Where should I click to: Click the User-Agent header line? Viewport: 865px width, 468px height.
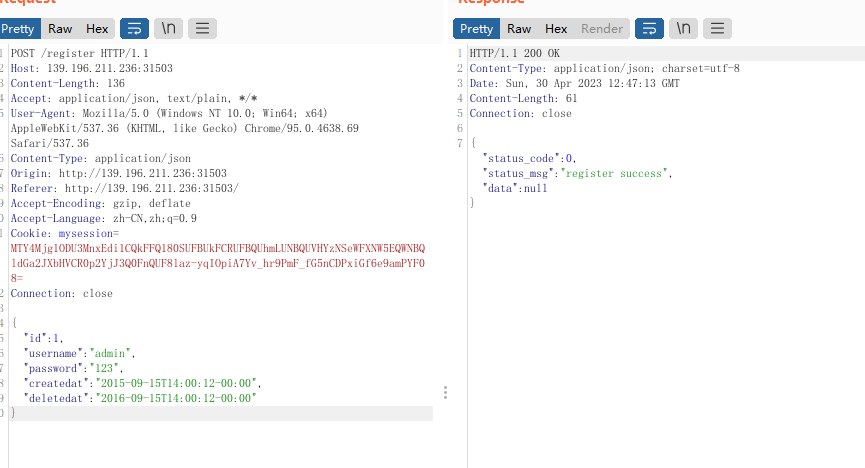tap(185, 128)
